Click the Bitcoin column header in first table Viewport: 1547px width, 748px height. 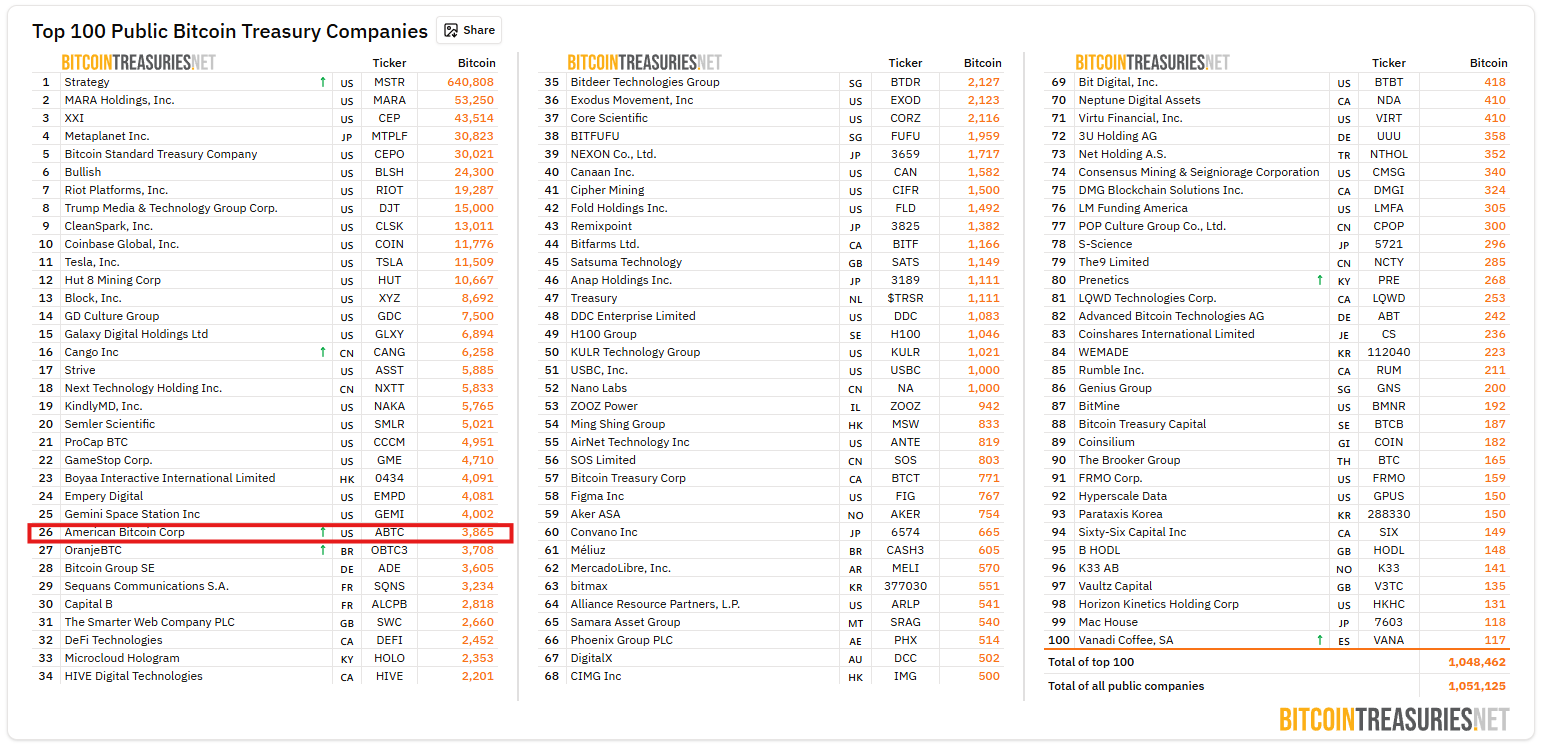(x=476, y=63)
